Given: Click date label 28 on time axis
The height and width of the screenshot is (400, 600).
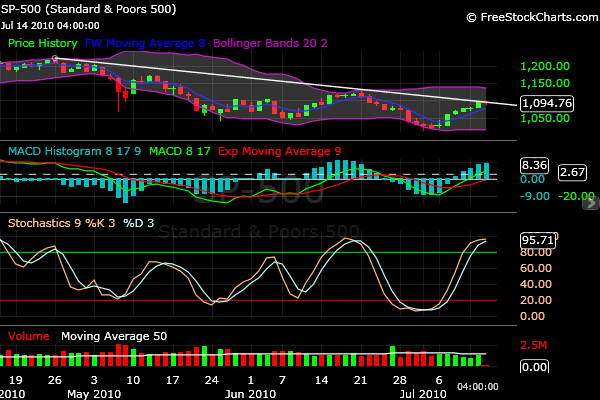Looking at the screenshot, I should (x=399, y=380).
